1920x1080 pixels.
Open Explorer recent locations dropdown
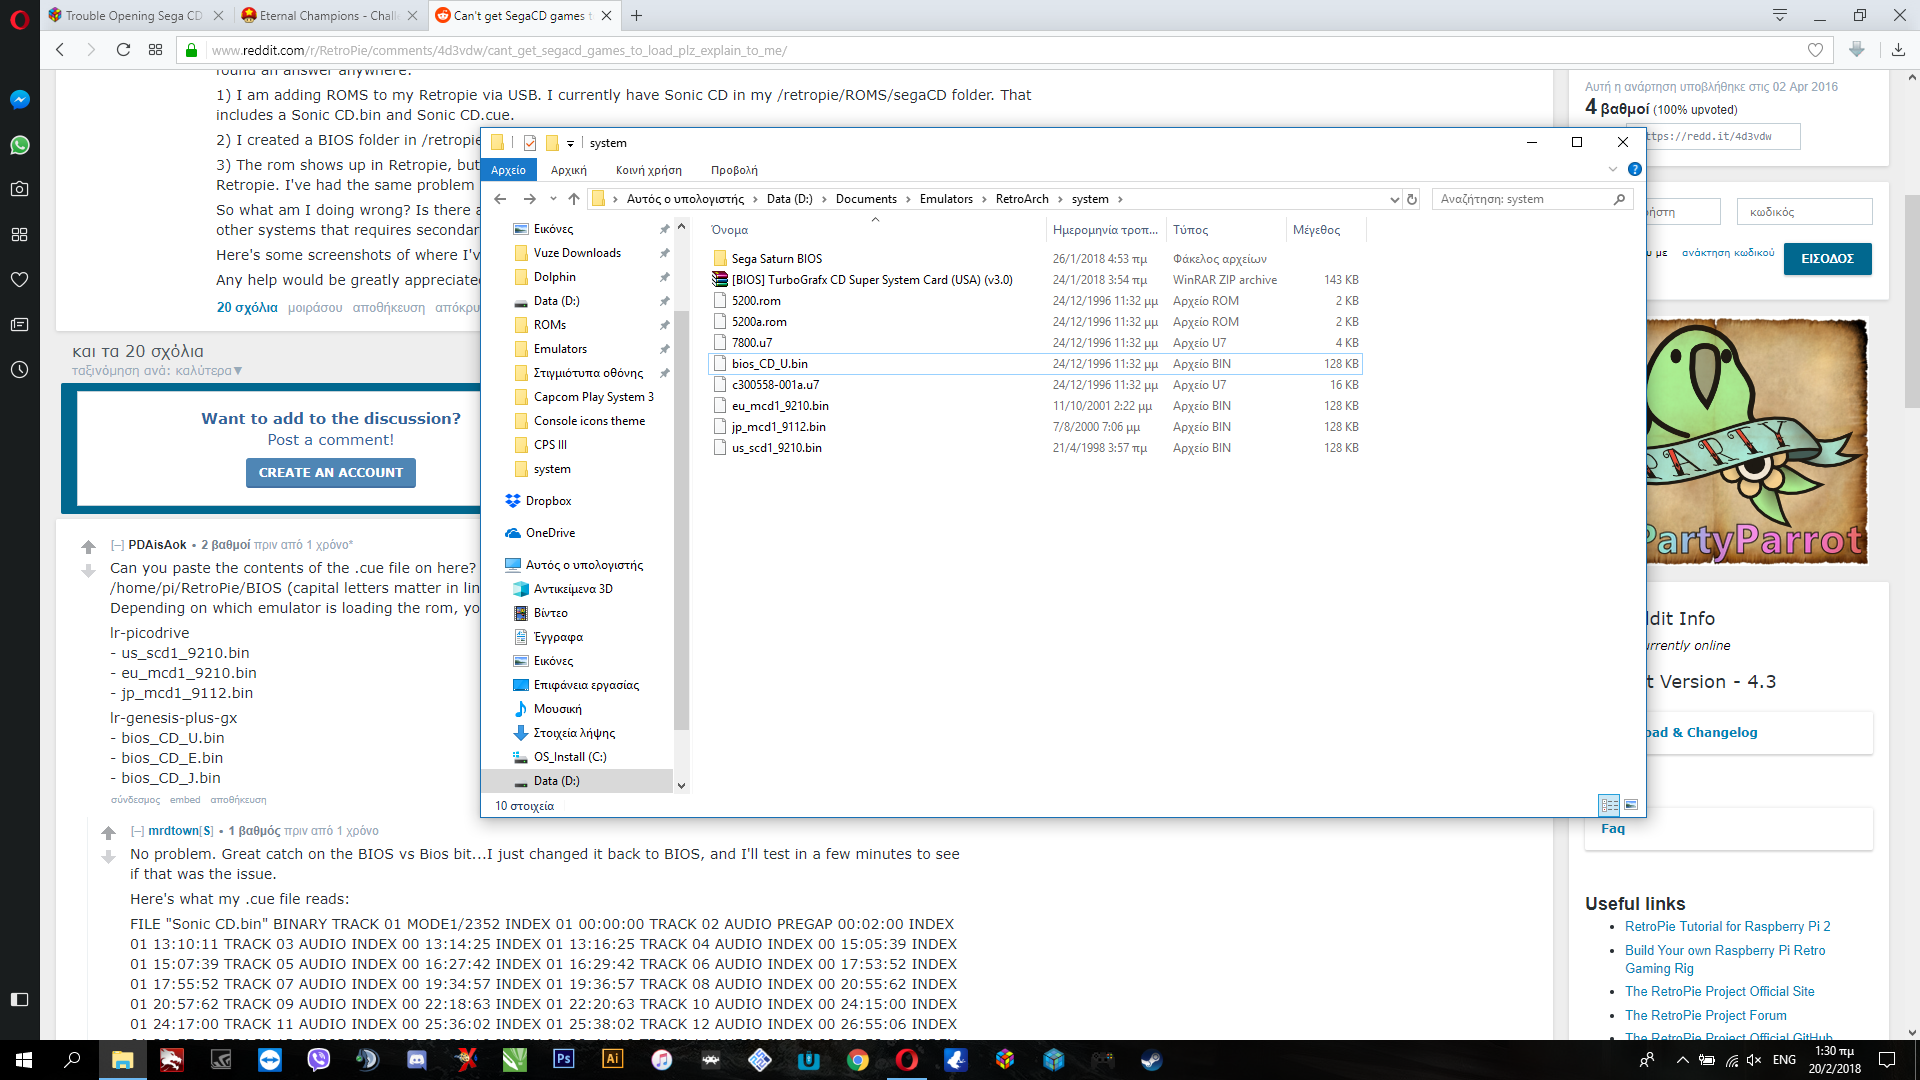[x=553, y=199]
